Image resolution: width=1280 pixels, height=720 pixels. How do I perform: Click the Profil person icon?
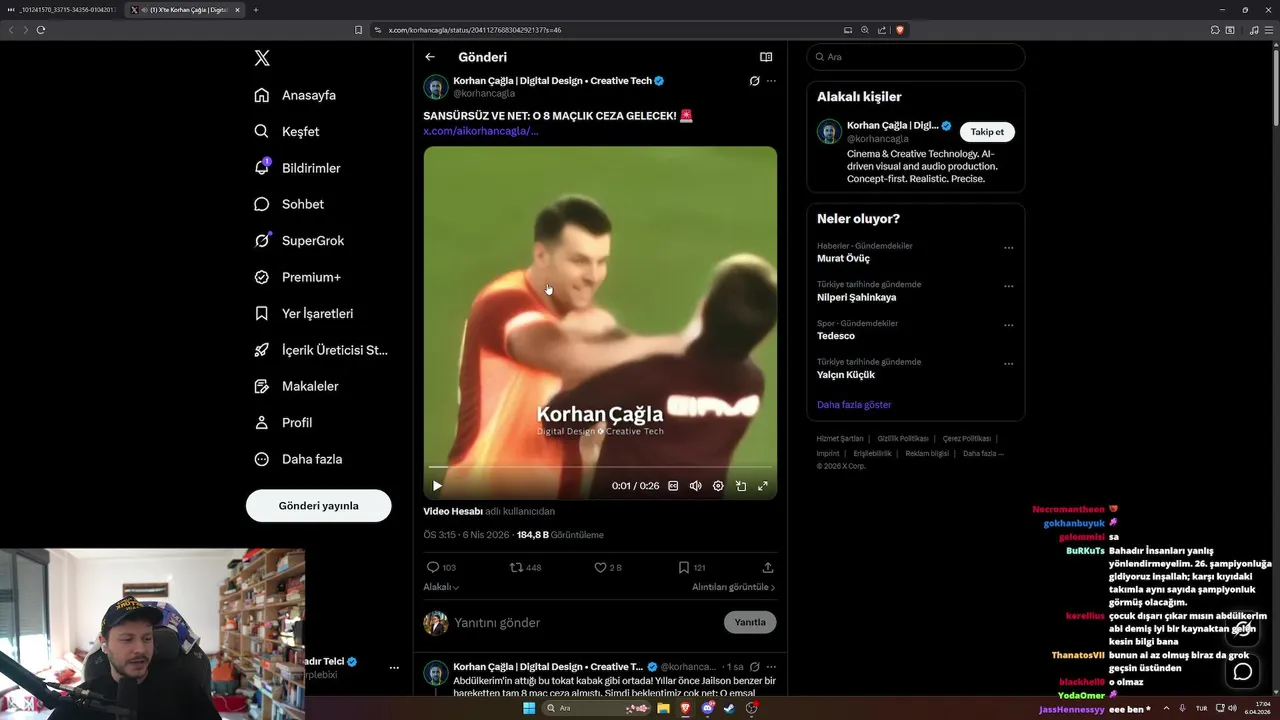(262, 423)
